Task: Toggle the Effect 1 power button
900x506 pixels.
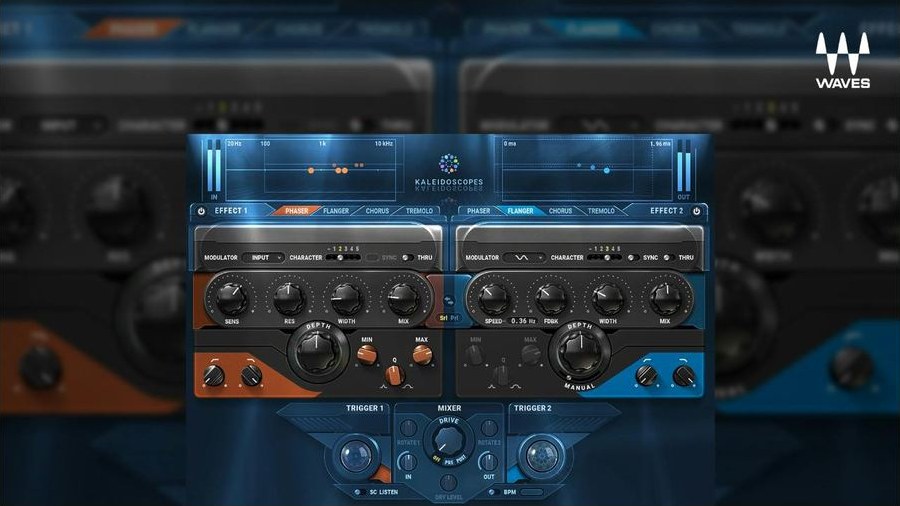Action: click(201, 211)
